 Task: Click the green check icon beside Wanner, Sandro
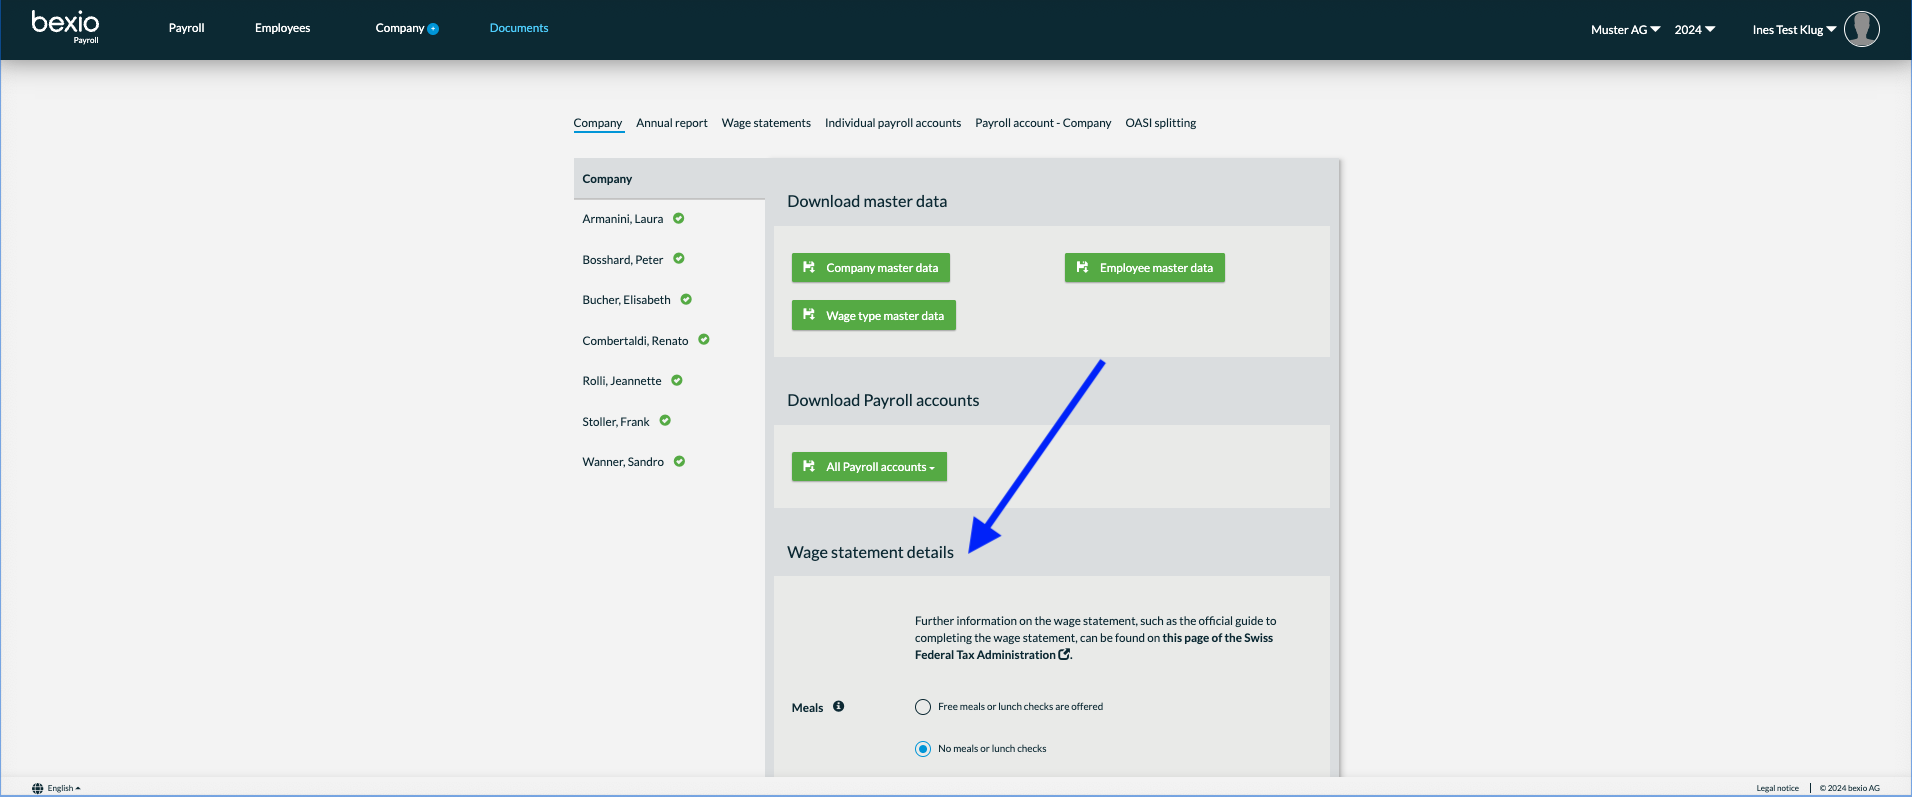679,461
